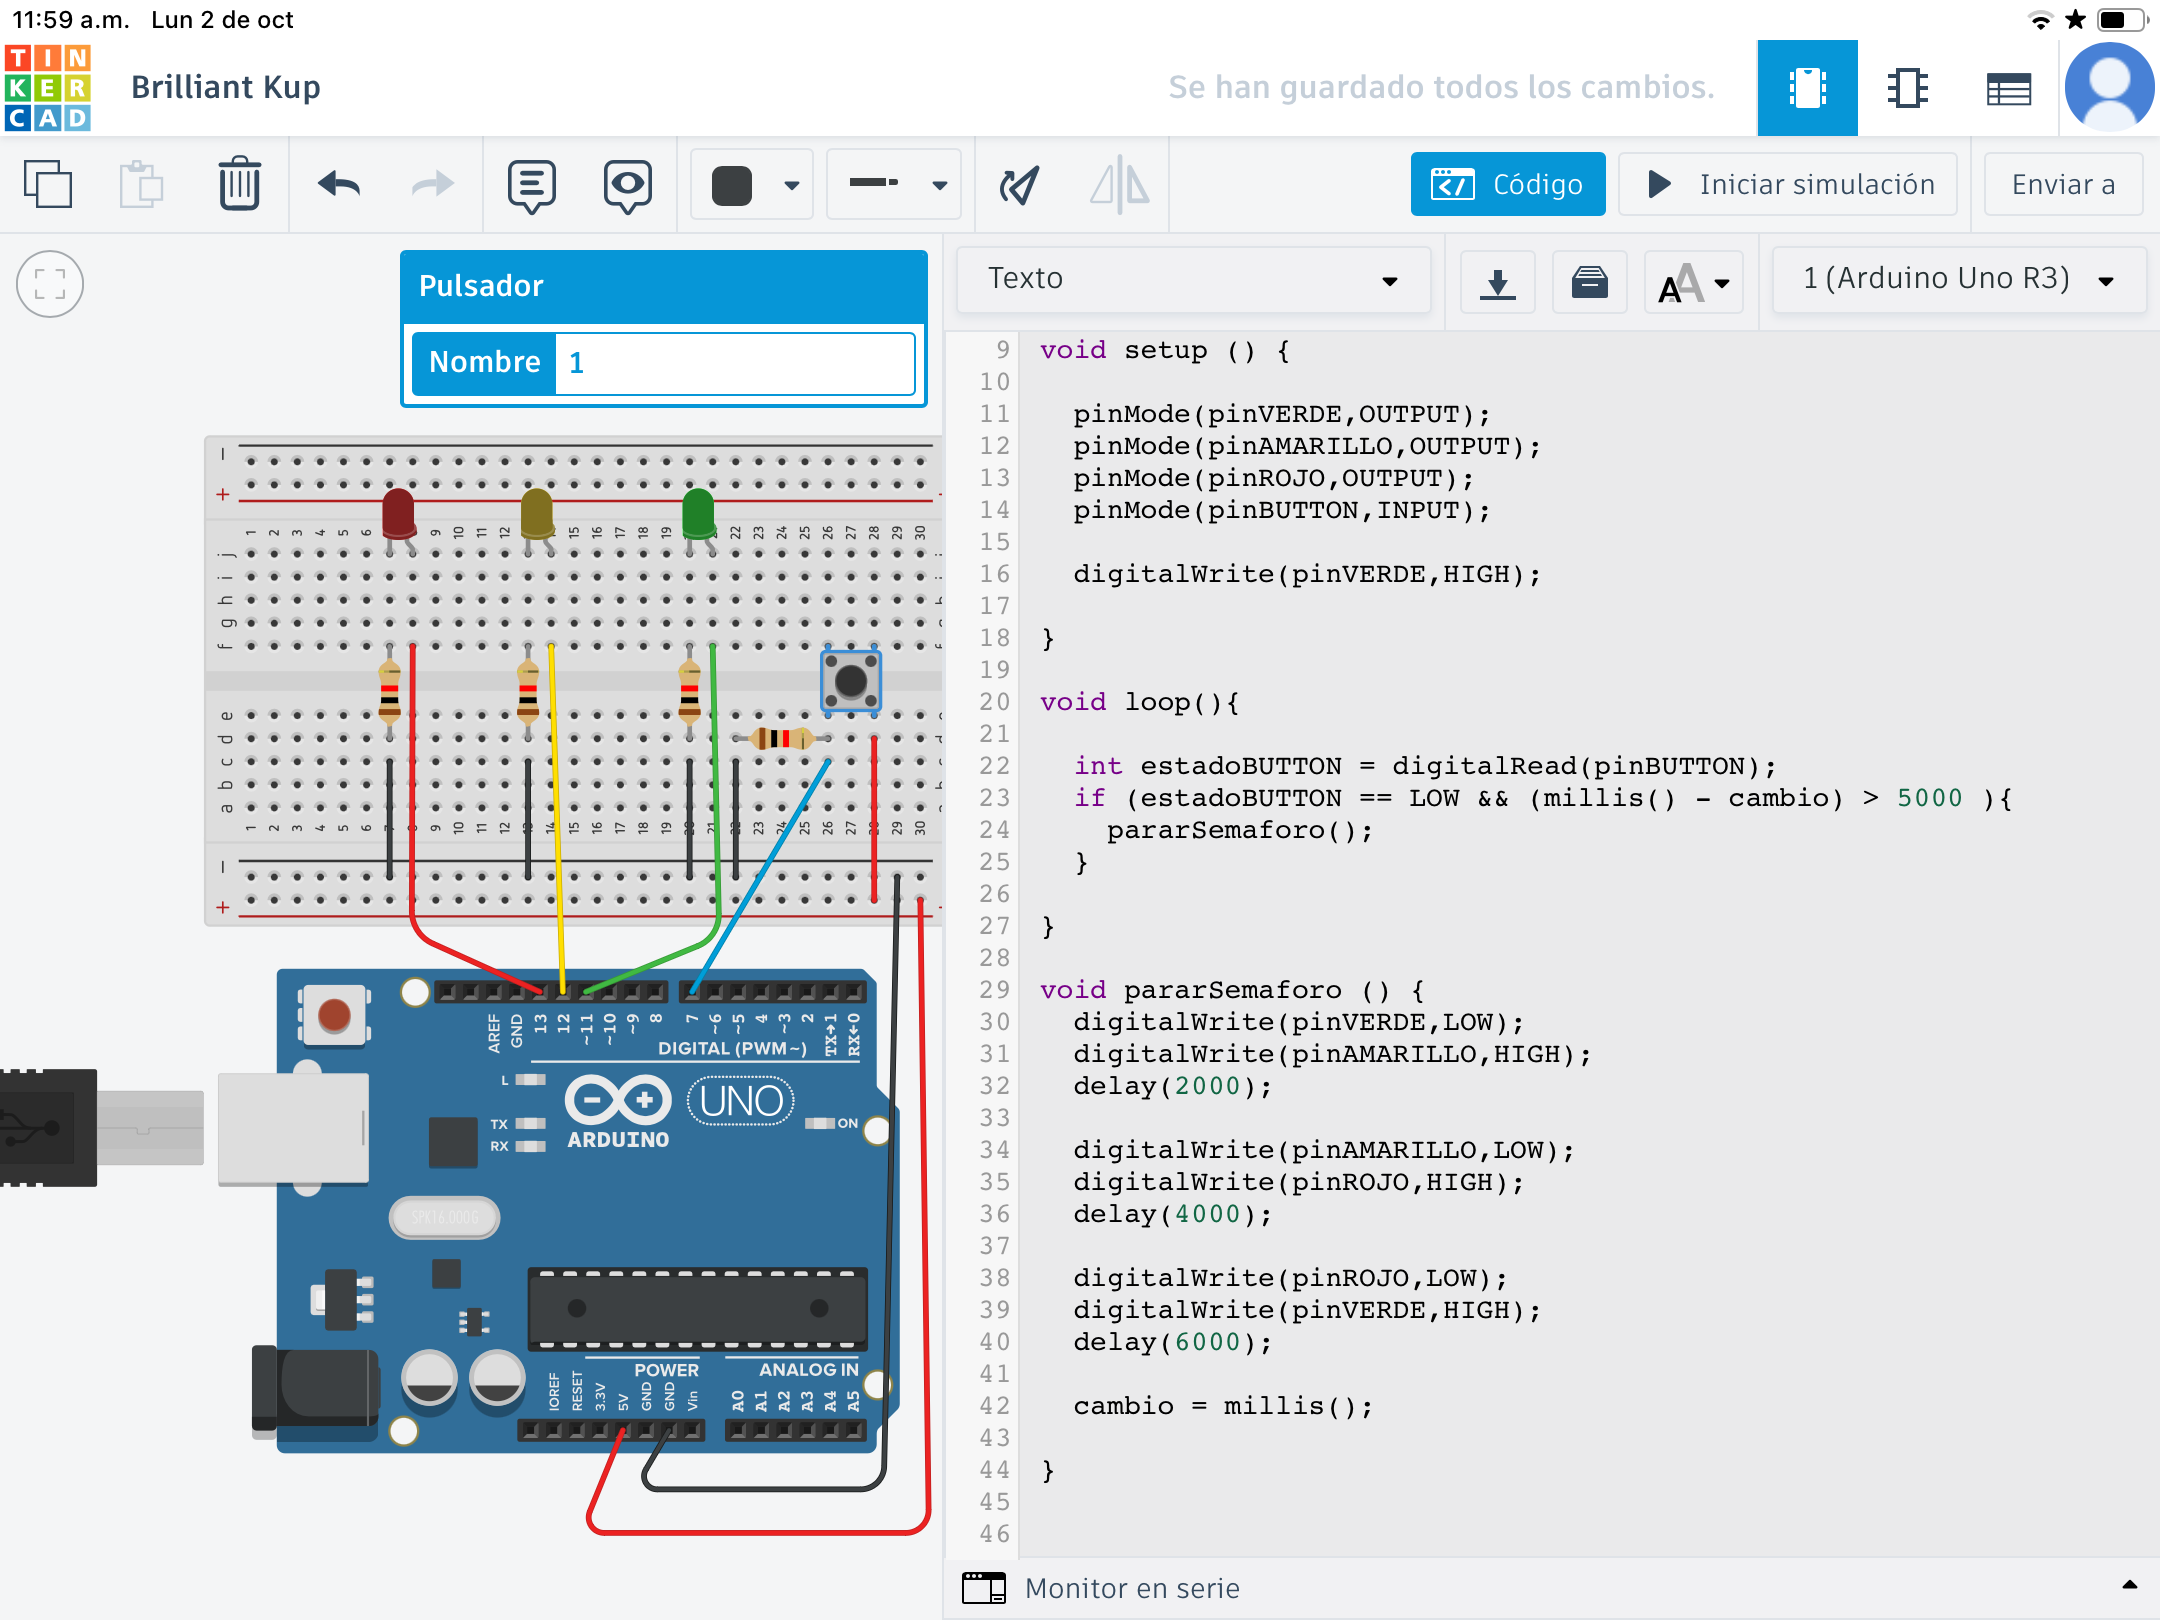Toggle the Código panel

1507,184
